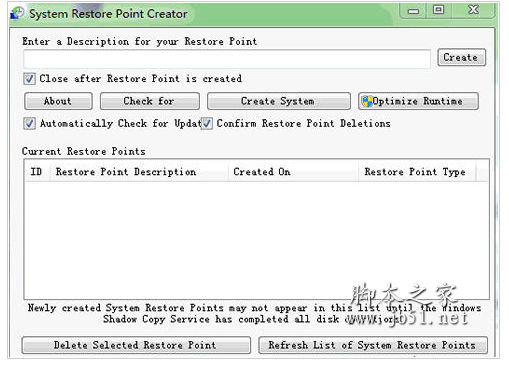509x365 pixels.
Task: Click the Optimize Runtime button
Action: click(418, 101)
